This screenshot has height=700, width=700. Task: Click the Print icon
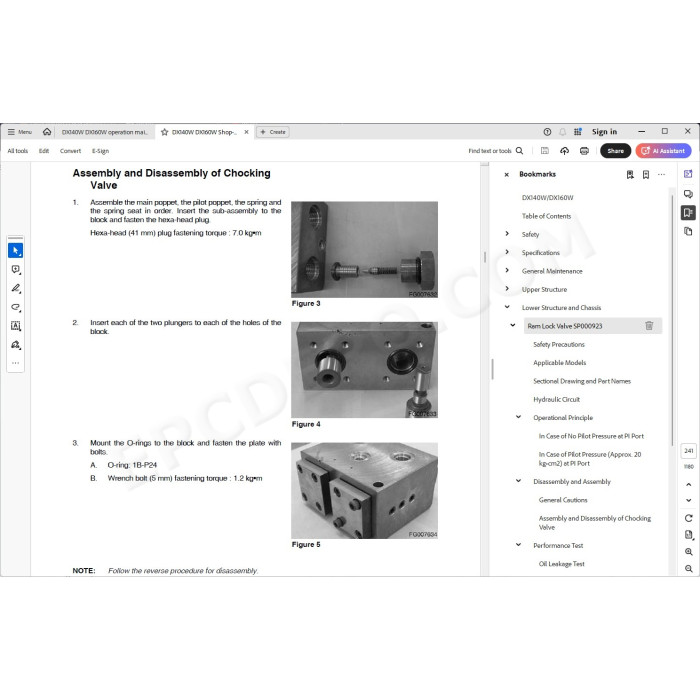[584, 151]
